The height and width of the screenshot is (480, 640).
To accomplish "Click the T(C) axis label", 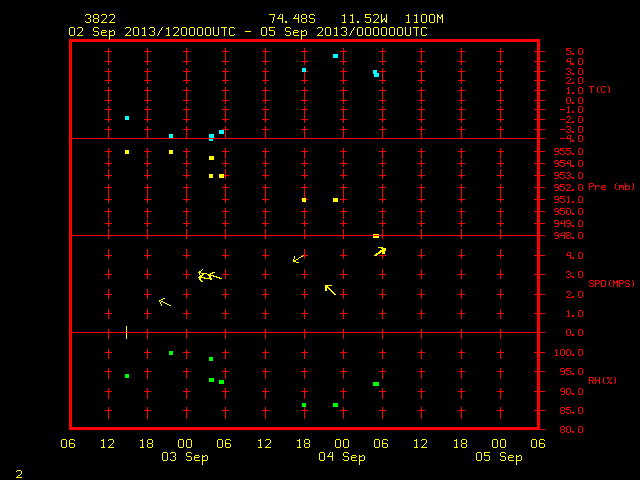I will 600,90.
